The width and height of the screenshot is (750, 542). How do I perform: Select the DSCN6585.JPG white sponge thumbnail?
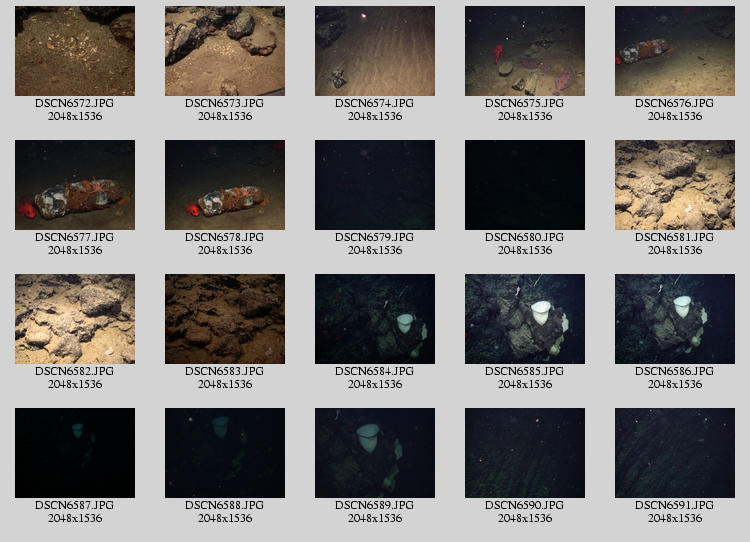pyautogui.click(x=525, y=319)
